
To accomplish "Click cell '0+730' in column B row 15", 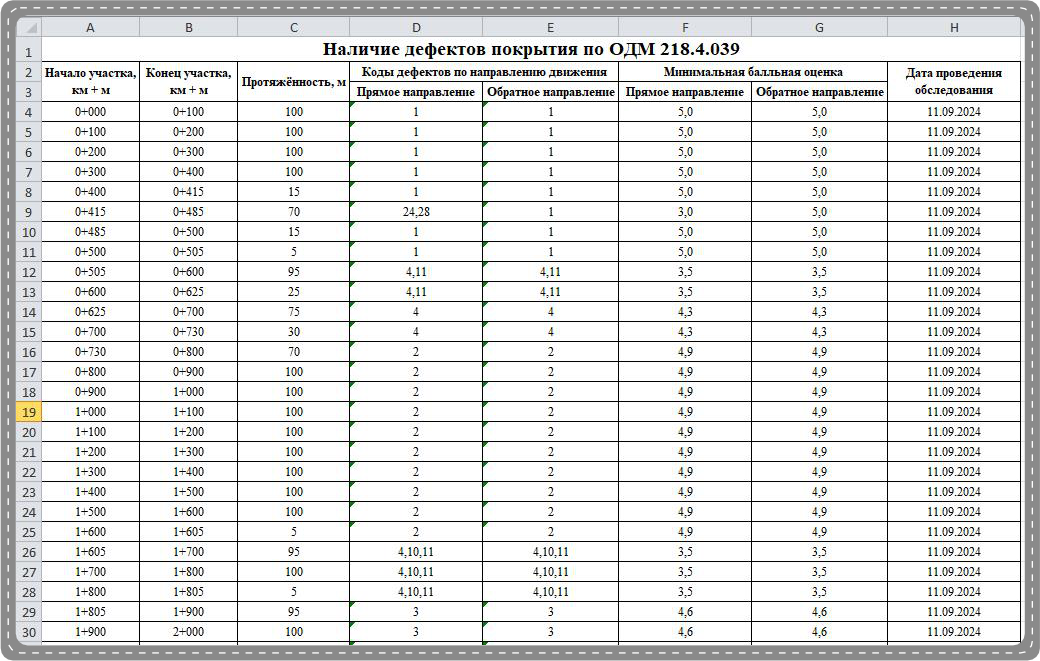I will [x=188, y=331].
